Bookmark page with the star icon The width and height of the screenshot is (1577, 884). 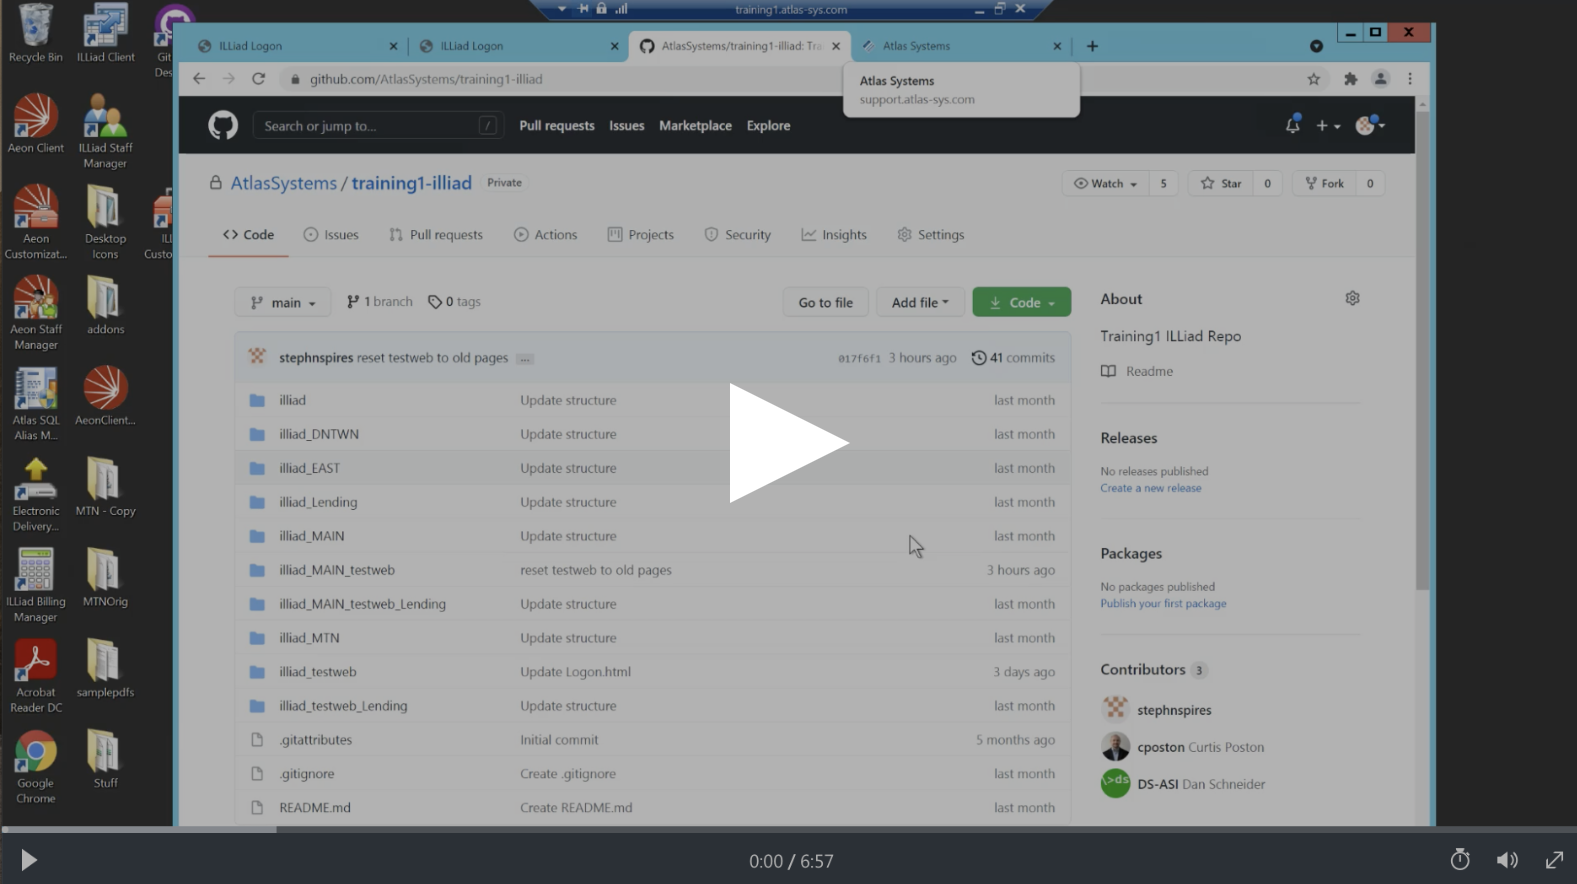click(1313, 79)
